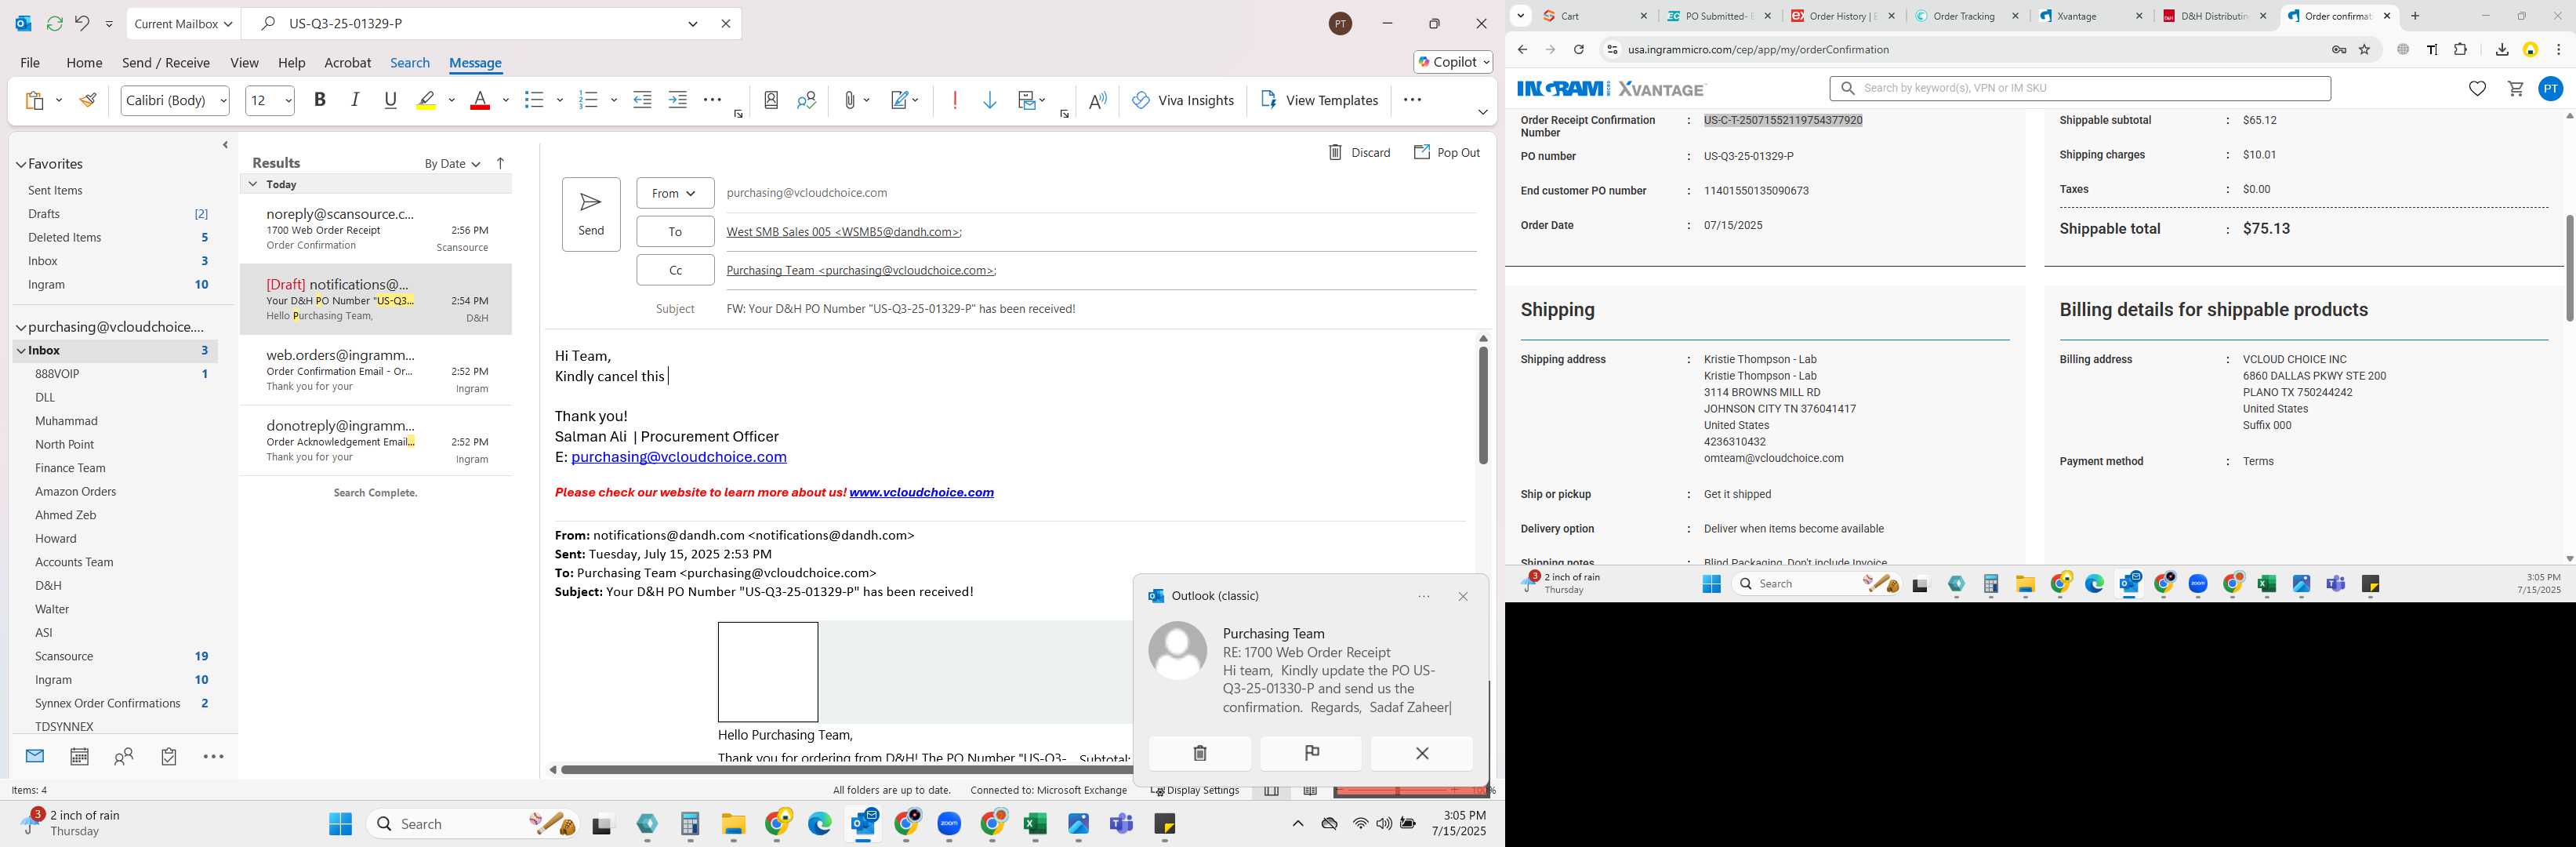
Task: Click the Signature icon
Action: click(900, 100)
